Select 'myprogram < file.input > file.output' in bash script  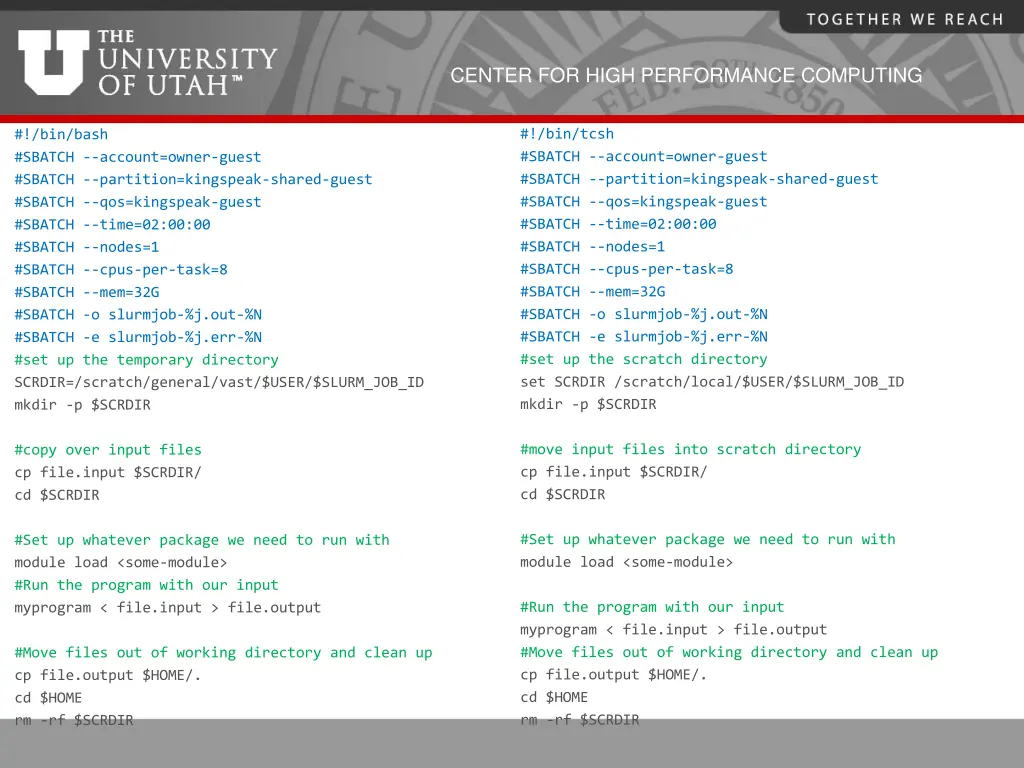(168, 608)
